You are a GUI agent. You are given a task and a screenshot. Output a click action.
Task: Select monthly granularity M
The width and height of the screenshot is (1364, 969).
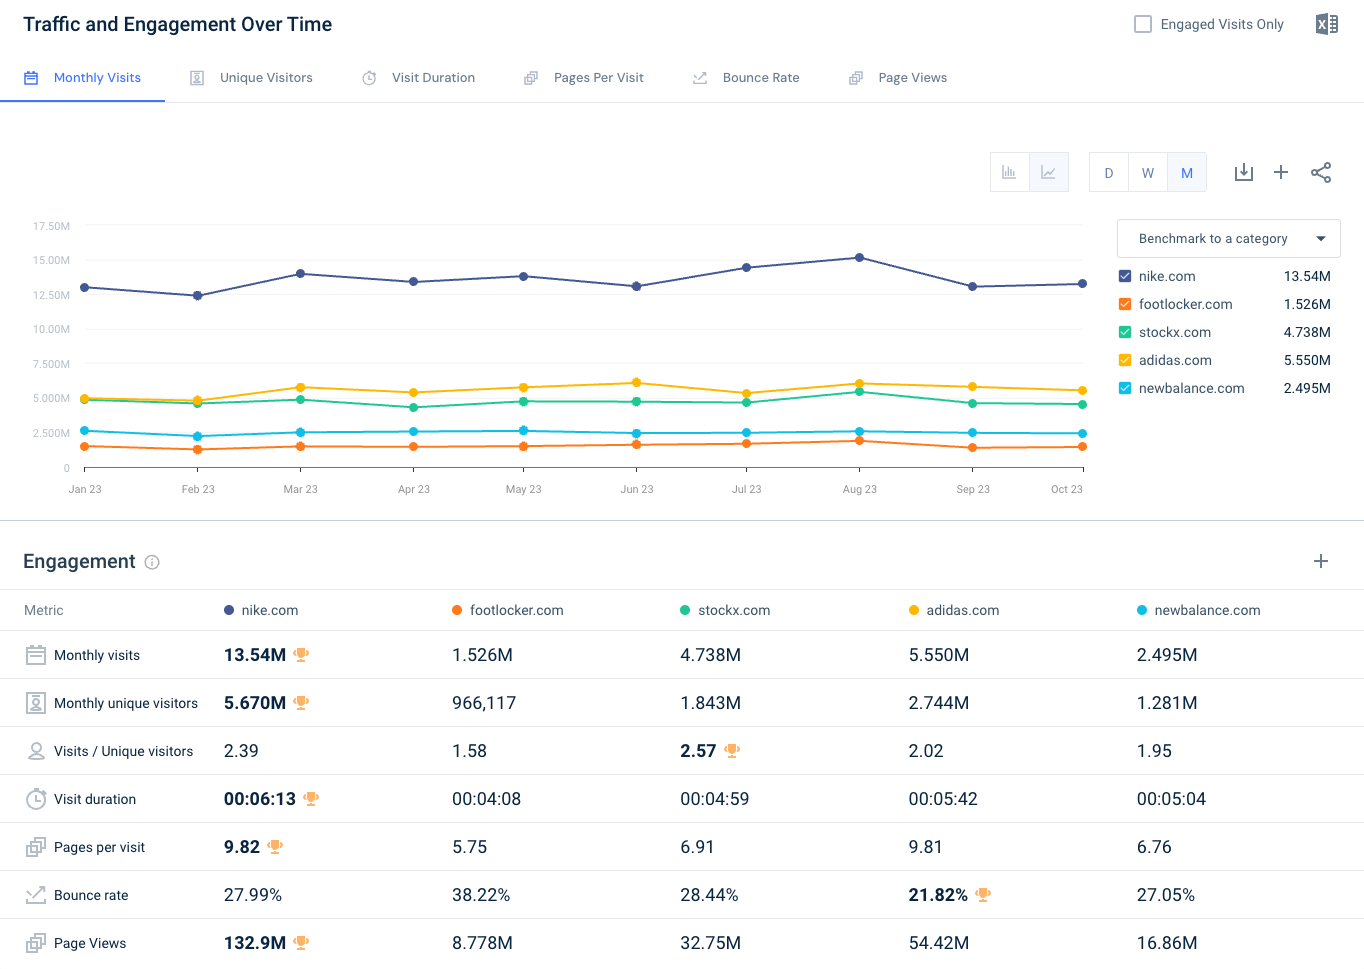[x=1187, y=172]
